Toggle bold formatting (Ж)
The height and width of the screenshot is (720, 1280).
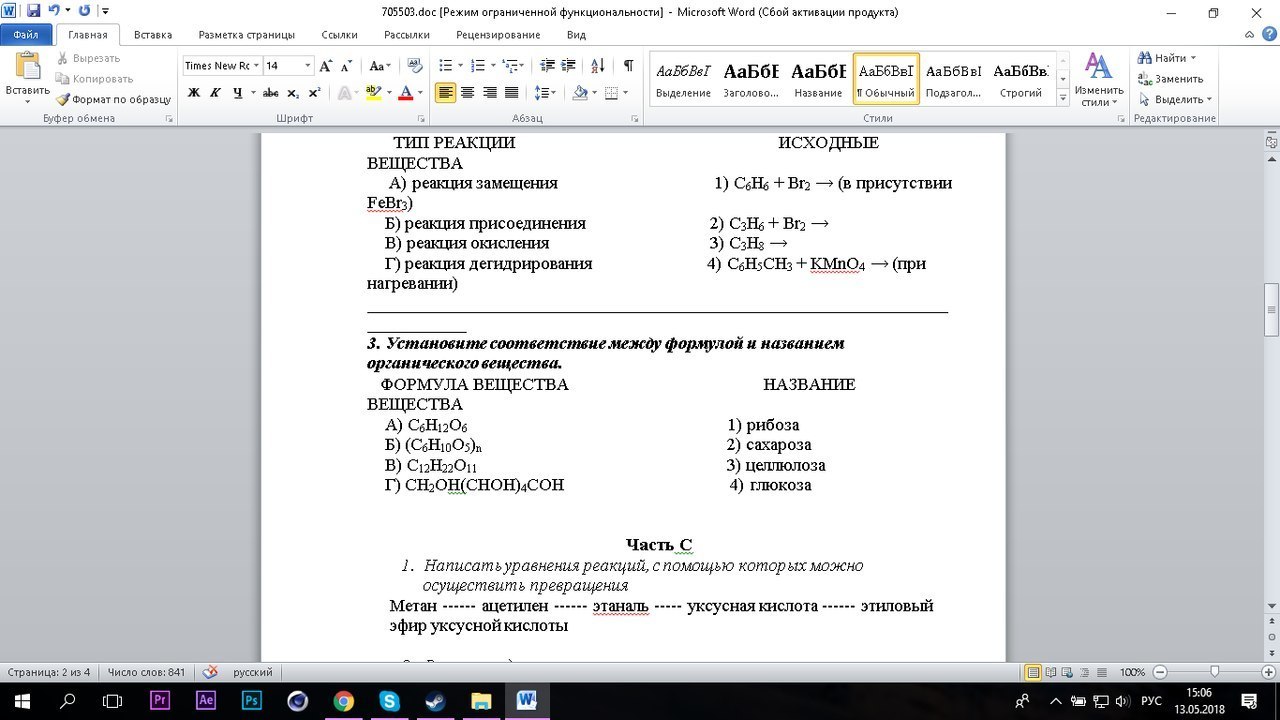194,93
